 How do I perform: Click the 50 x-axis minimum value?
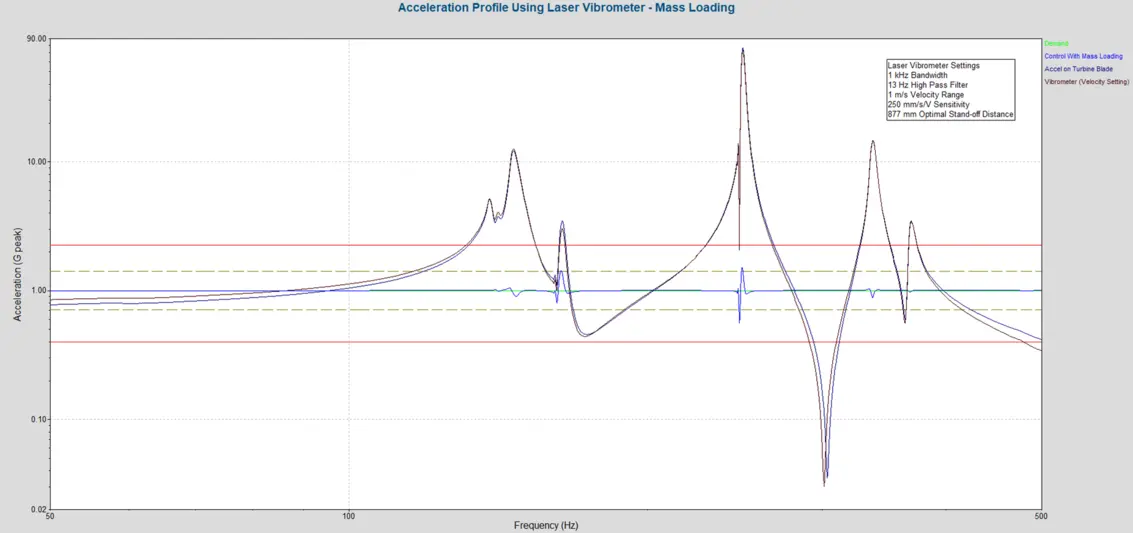tap(50, 517)
